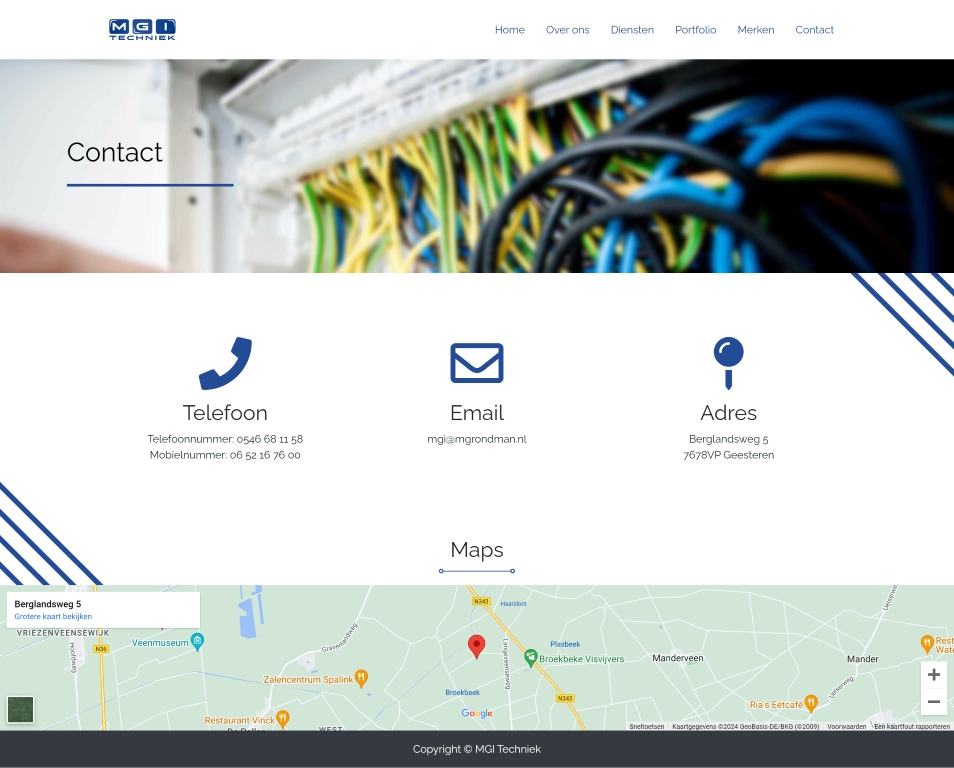
Task: Click the blue address pushpin icon
Action: coord(728,362)
